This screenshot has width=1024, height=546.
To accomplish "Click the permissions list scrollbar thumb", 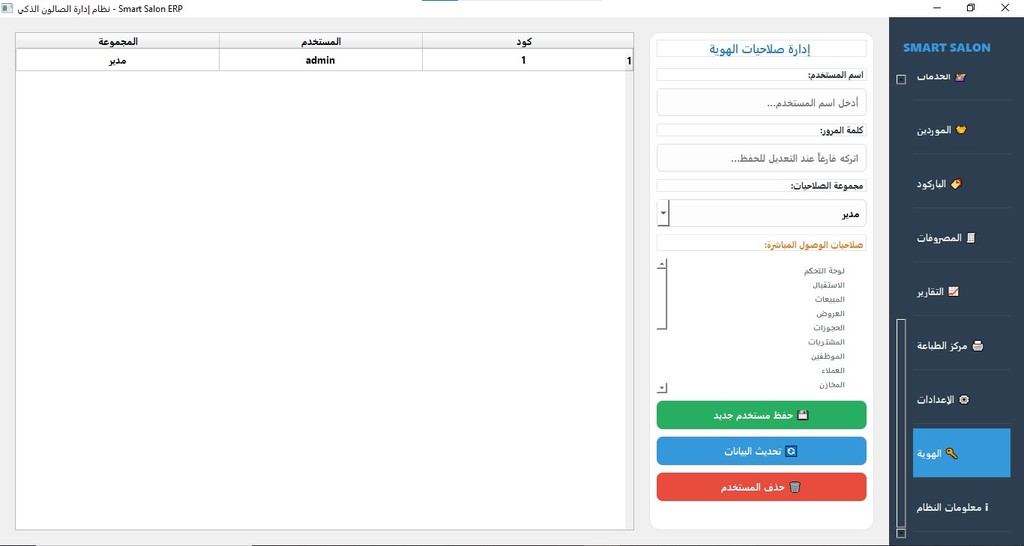I will [x=662, y=299].
